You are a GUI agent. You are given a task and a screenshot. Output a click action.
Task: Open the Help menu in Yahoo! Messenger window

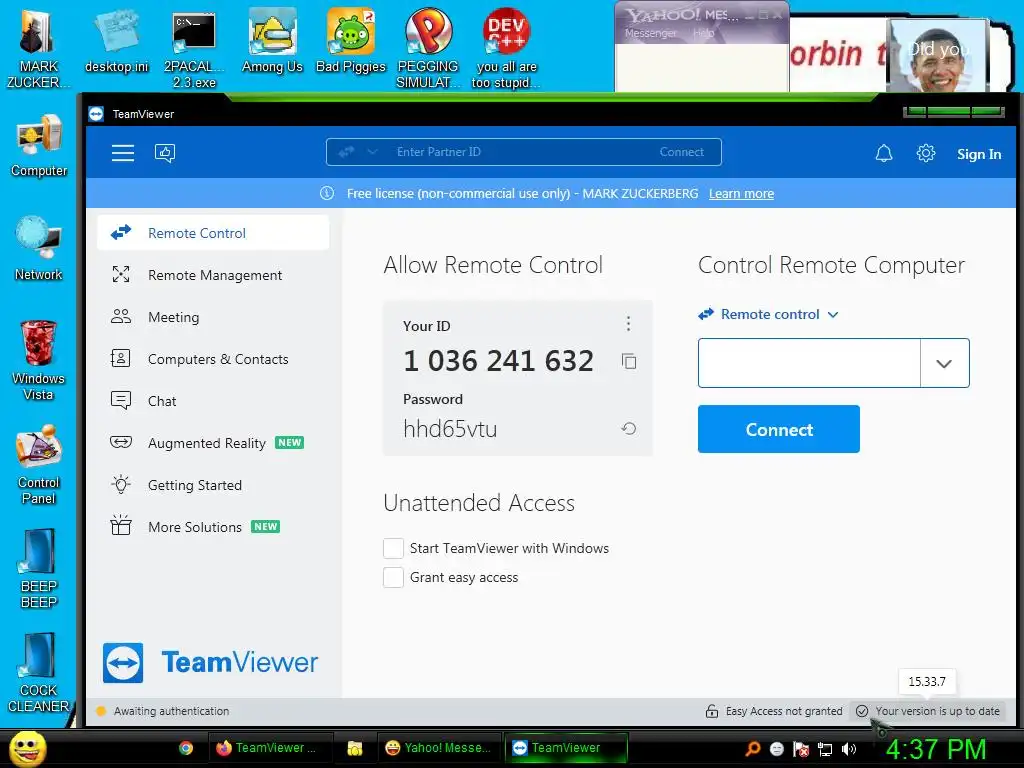(703, 33)
